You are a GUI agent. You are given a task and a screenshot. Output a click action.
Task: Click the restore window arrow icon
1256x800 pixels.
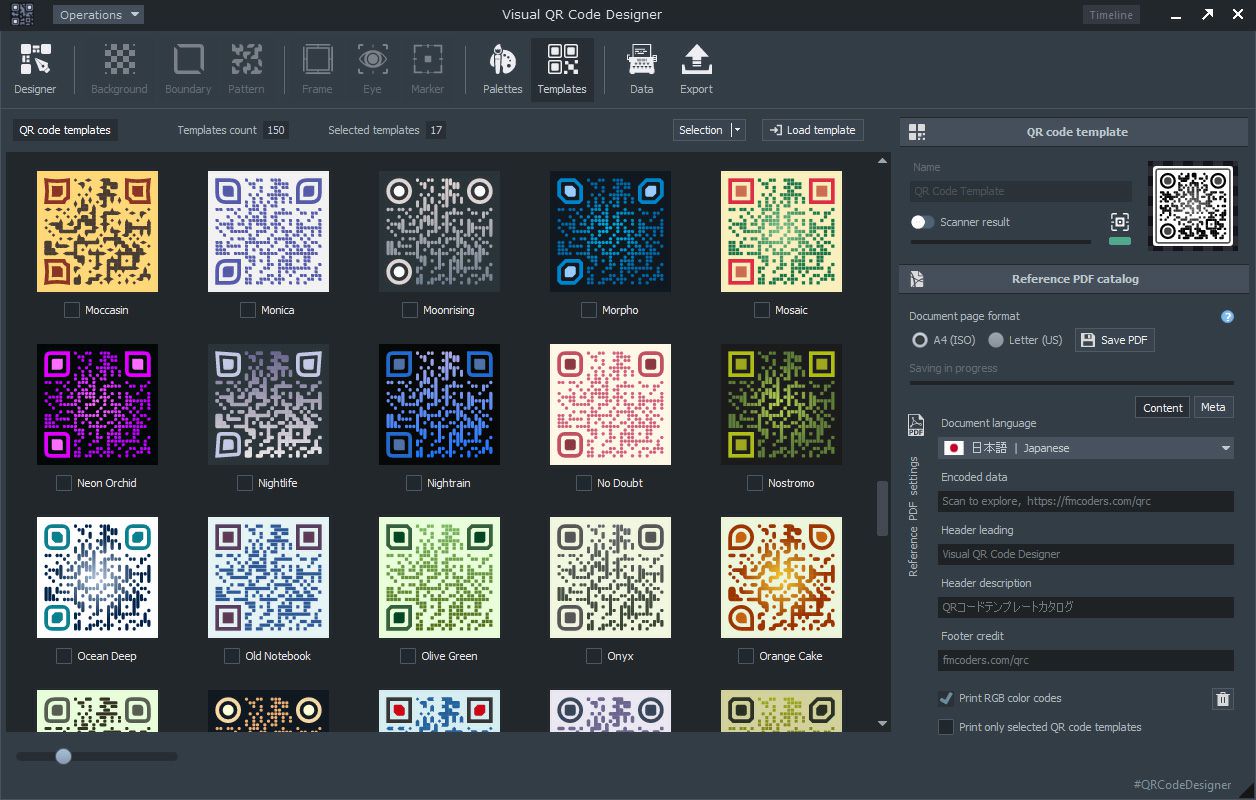click(1207, 14)
